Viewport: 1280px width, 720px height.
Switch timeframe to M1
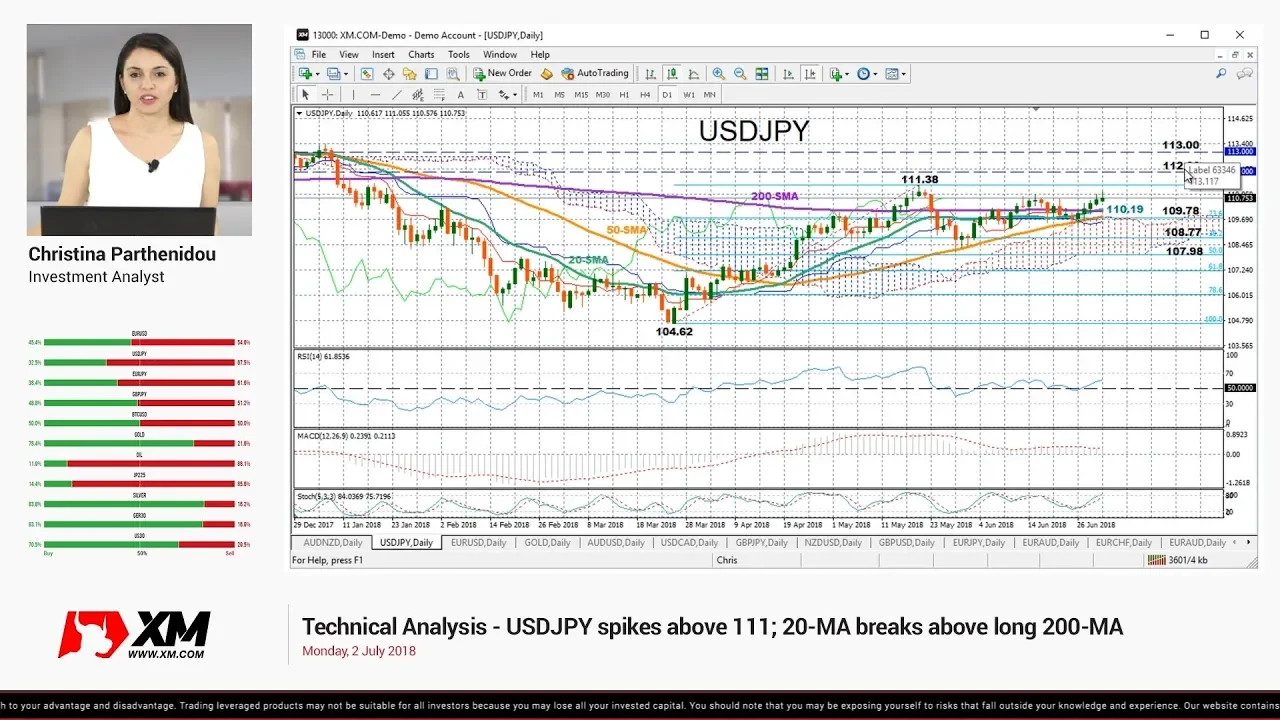click(538, 95)
